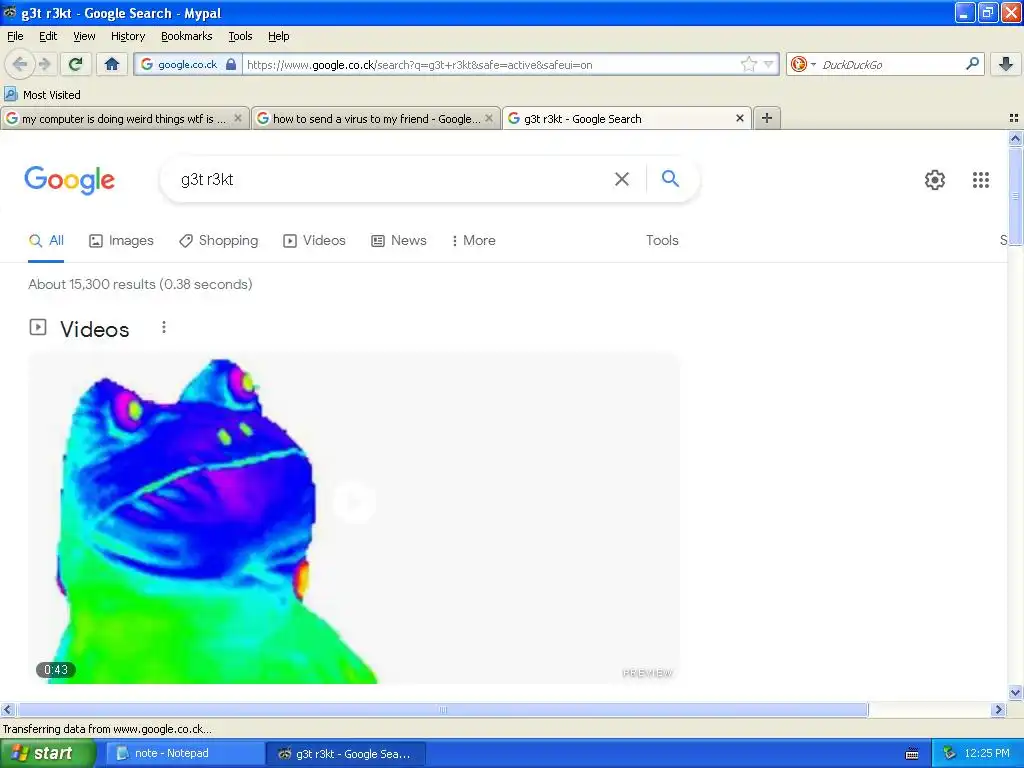1024x768 pixels.
Task: Open the list all tabs button
Action: [x=1014, y=118]
